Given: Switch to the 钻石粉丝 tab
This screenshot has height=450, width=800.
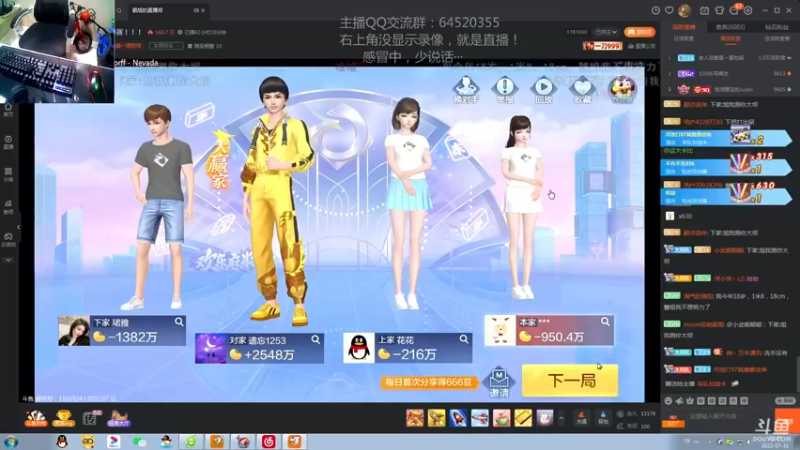Looking at the screenshot, I should pyautogui.click(x=777, y=27).
